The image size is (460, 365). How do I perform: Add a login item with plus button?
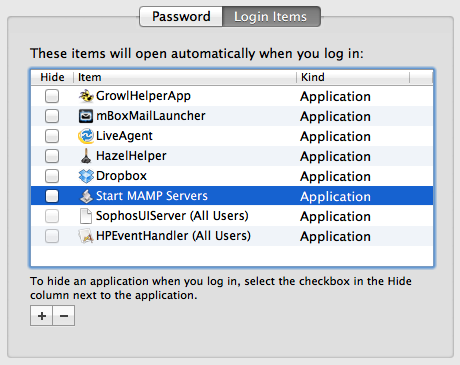41,315
